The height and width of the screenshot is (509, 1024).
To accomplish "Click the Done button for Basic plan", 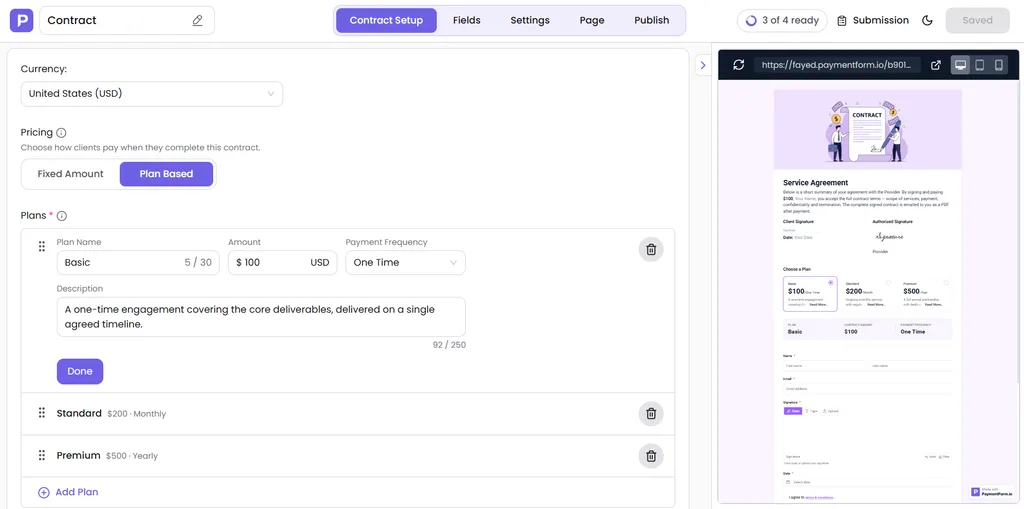I will pos(80,371).
